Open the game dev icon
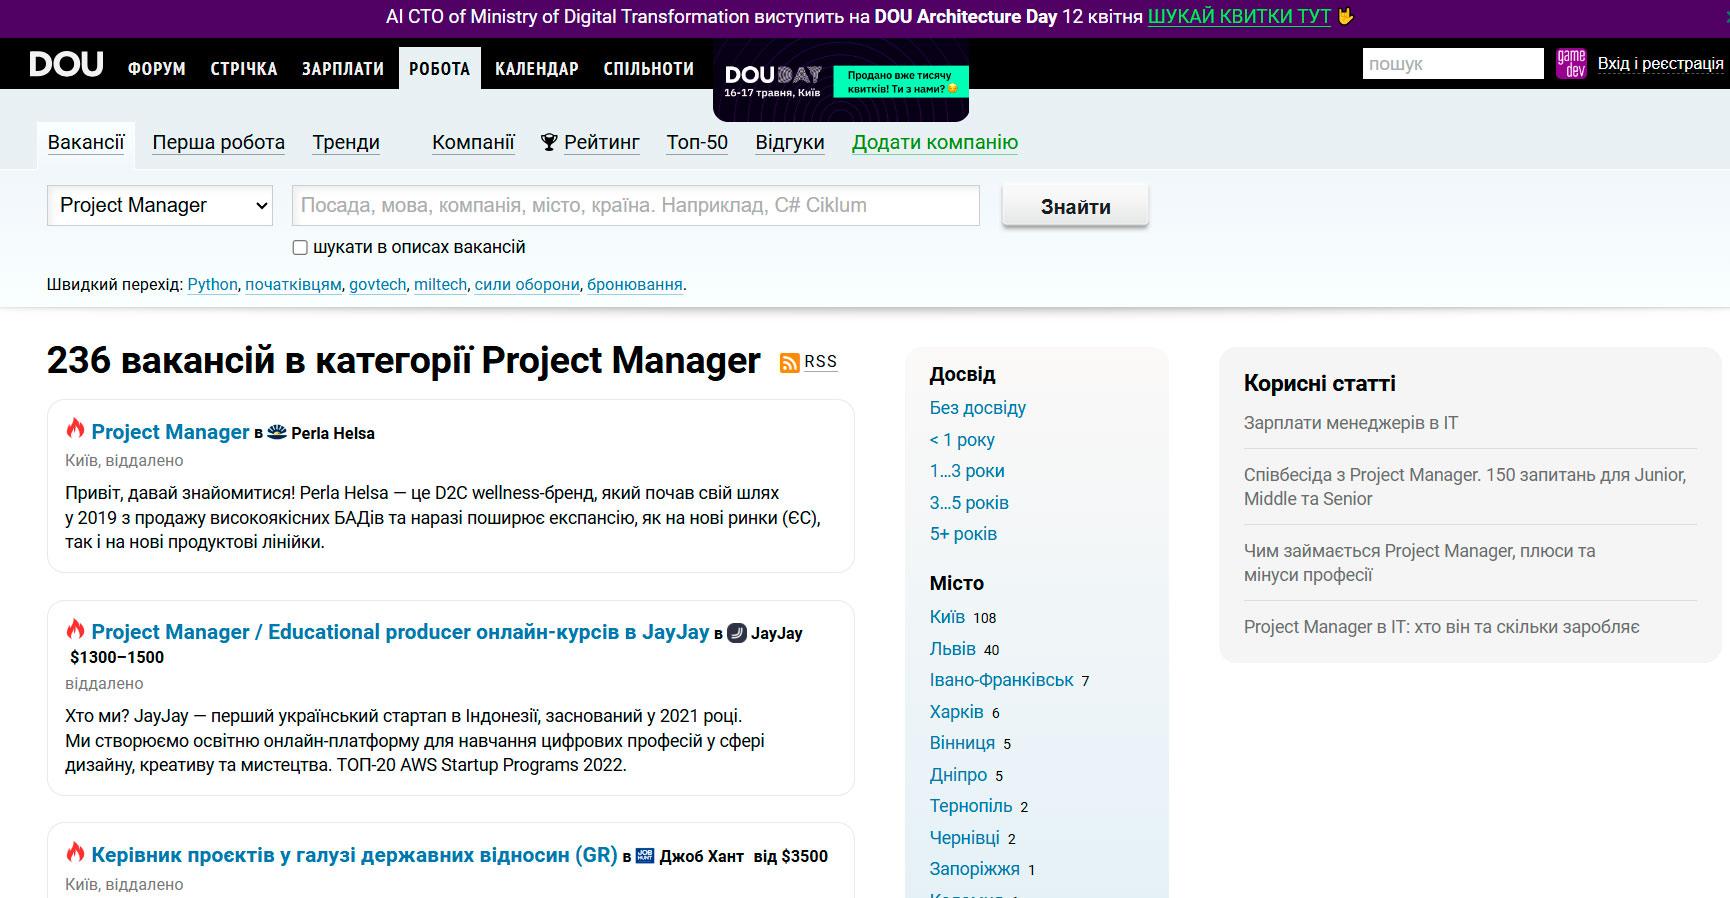 1571,64
